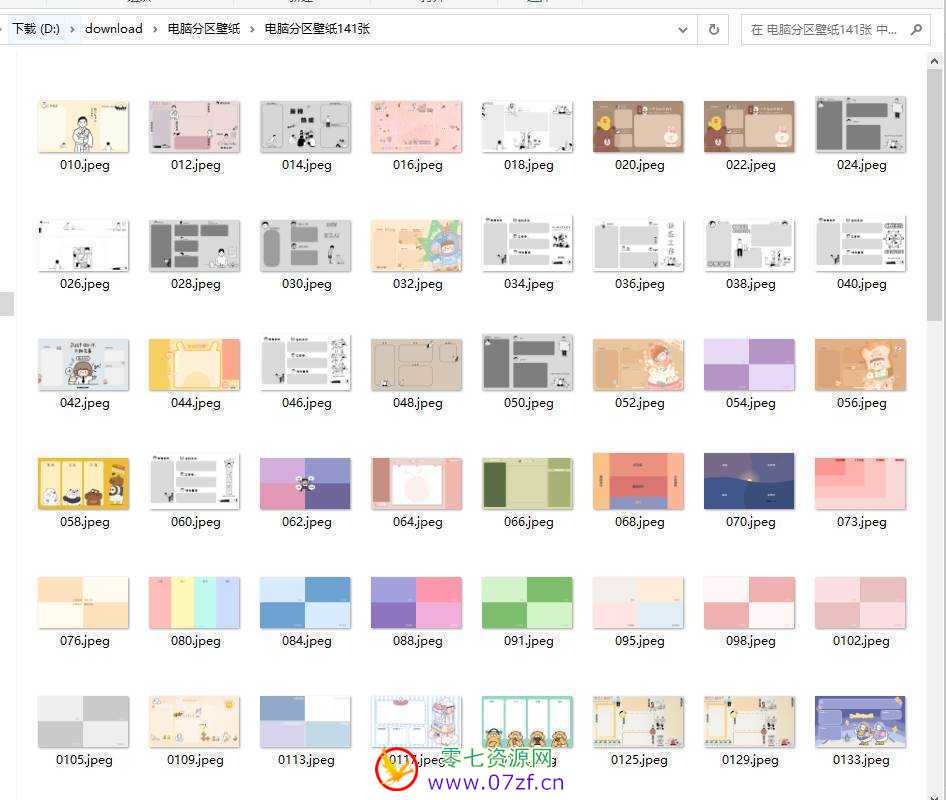Select the 032.jpeg wallpaper file
The height and width of the screenshot is (800, 946).
(x=416, y=245)
